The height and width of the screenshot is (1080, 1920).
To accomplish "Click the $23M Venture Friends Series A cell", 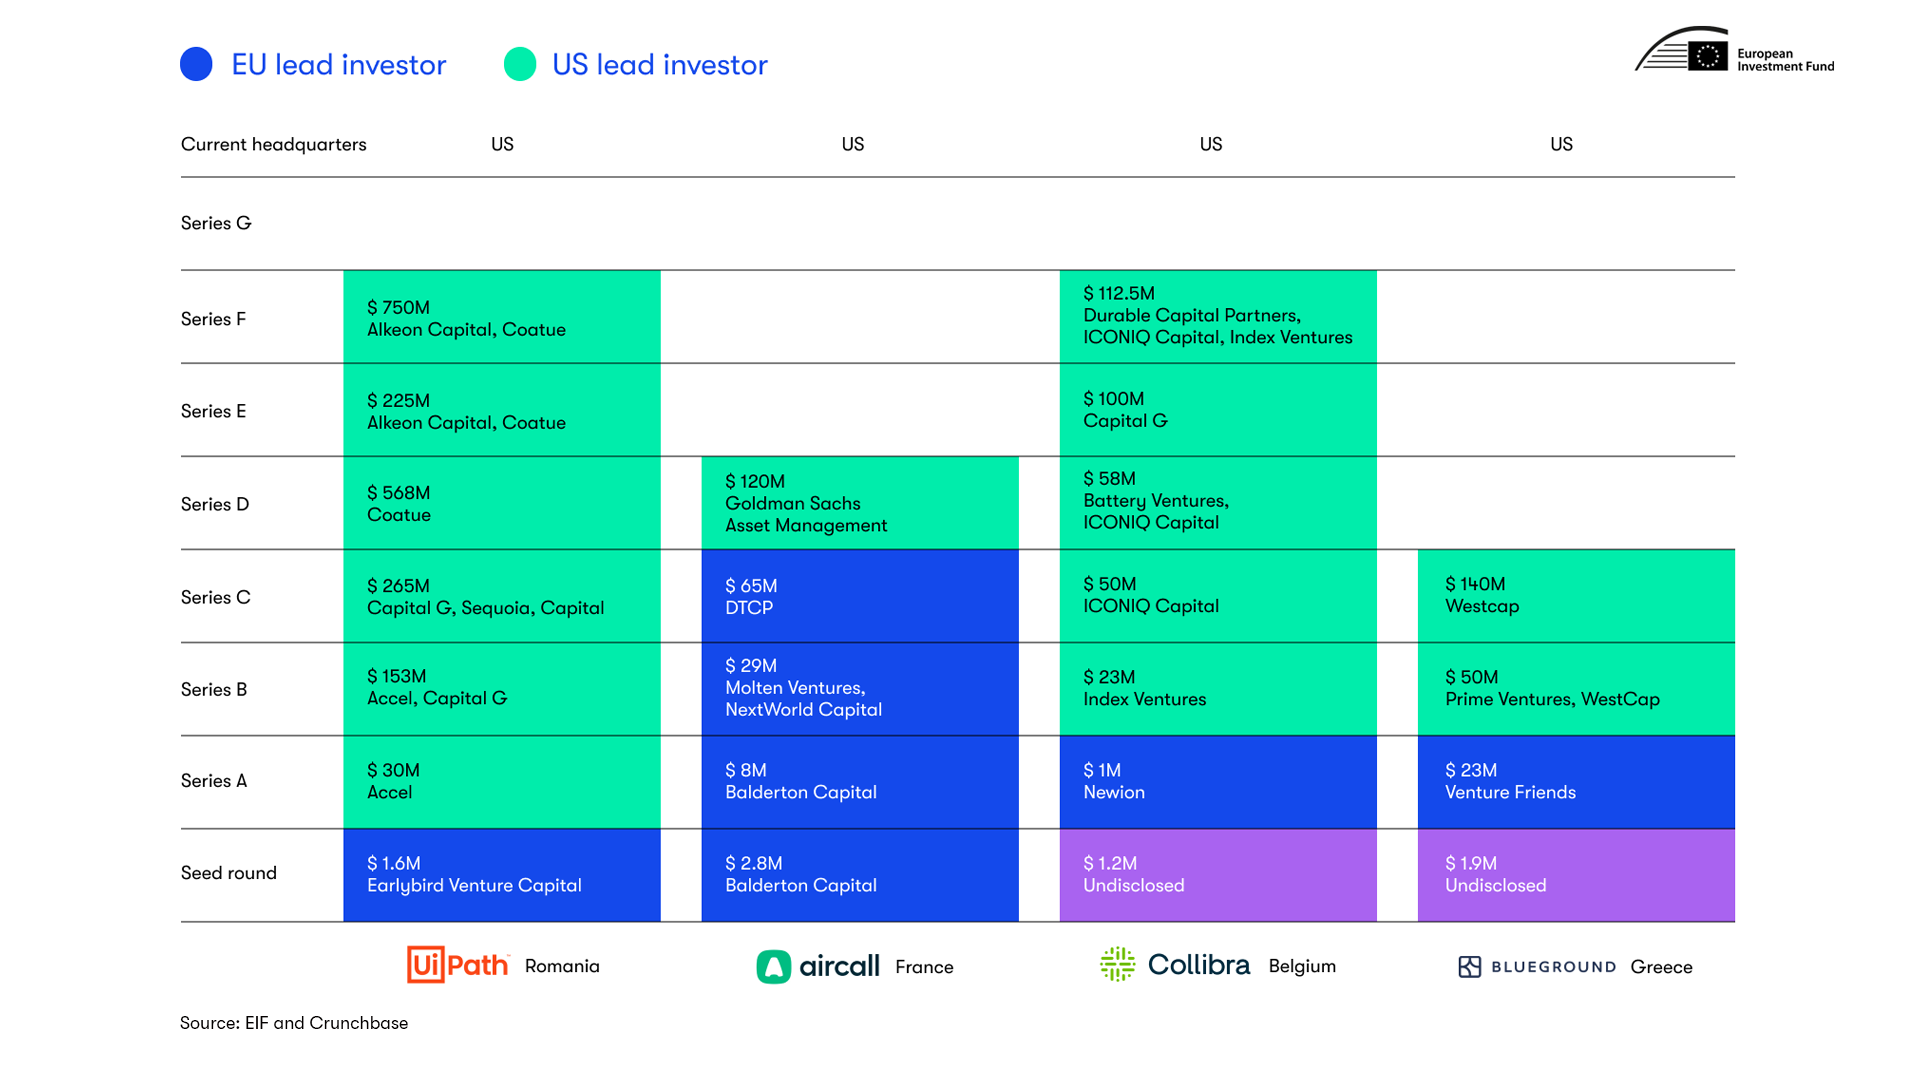I will click(x=1575, y=782).
